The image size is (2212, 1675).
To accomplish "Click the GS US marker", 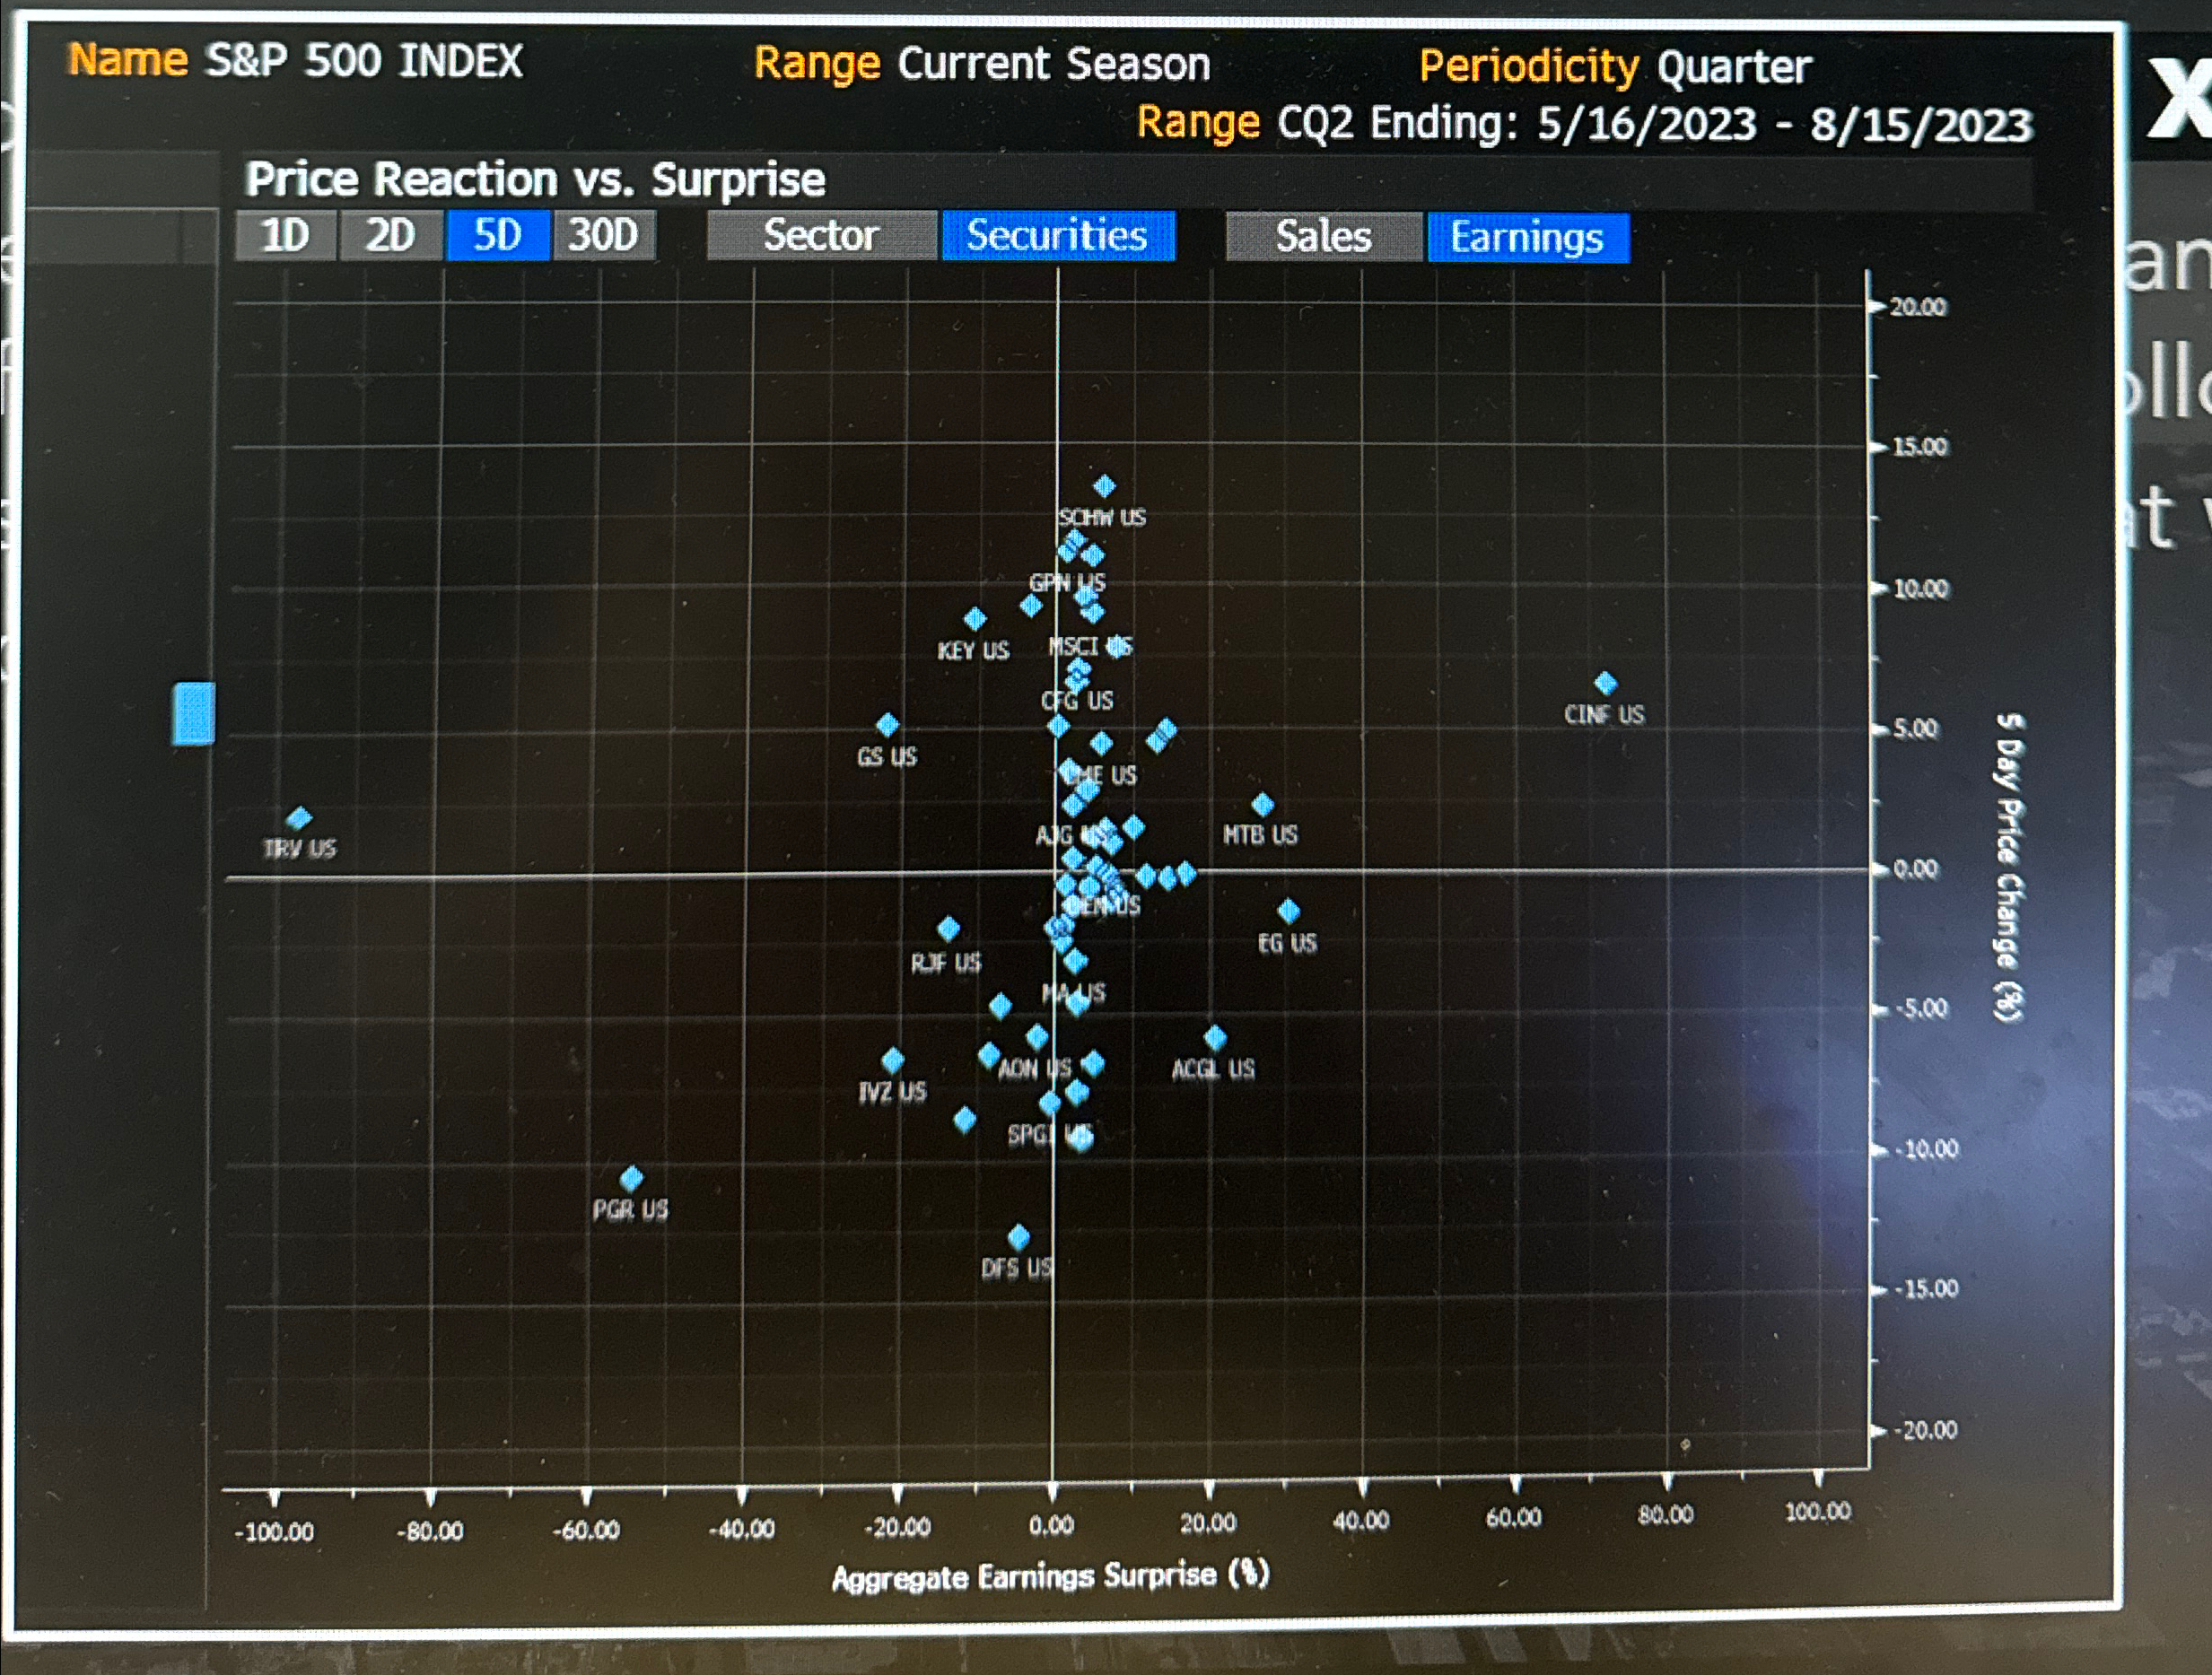I will [x=888, y=722].
